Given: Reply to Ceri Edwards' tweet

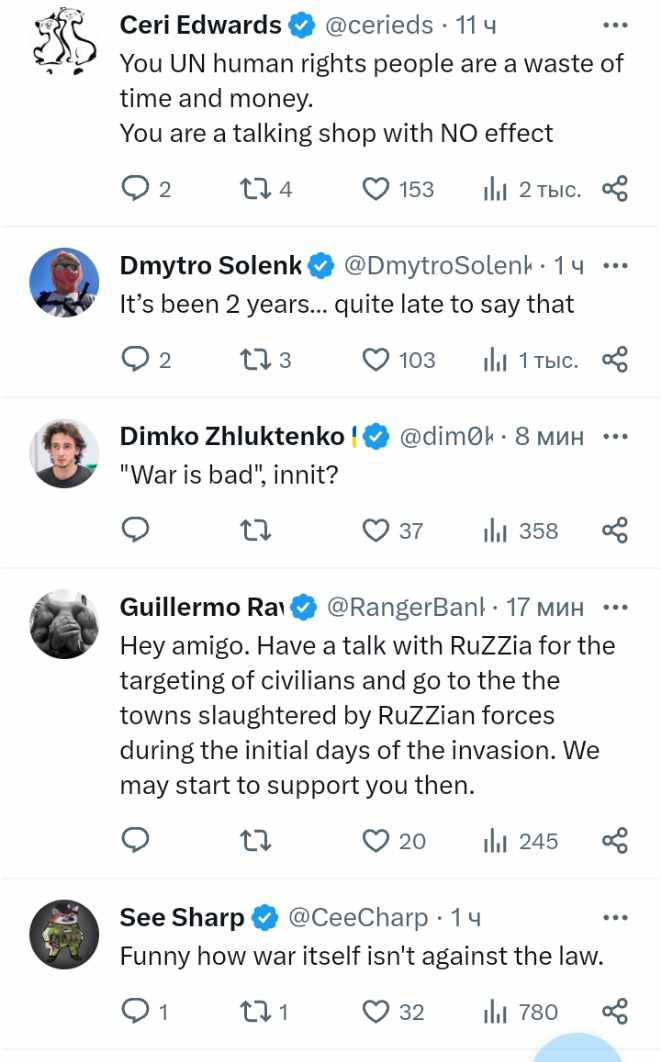Looking at the screenshot, I should 135,188.
